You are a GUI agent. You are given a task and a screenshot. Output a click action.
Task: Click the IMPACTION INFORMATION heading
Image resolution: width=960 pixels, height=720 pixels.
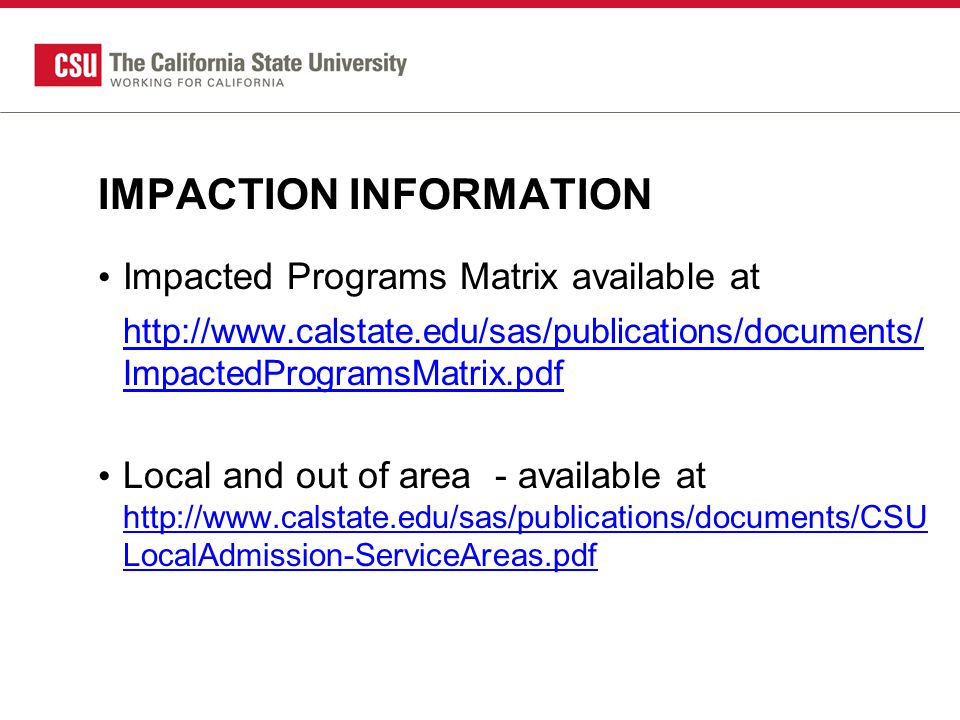(375, 195)
